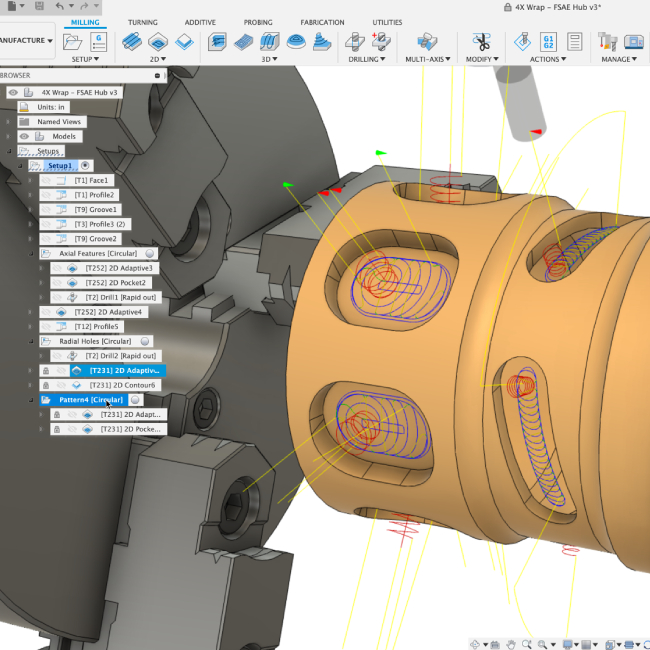The height and width of the screenshot is (650, 650).
Task: Show toolpath for [T1] Face1
Action: (46, 180)
